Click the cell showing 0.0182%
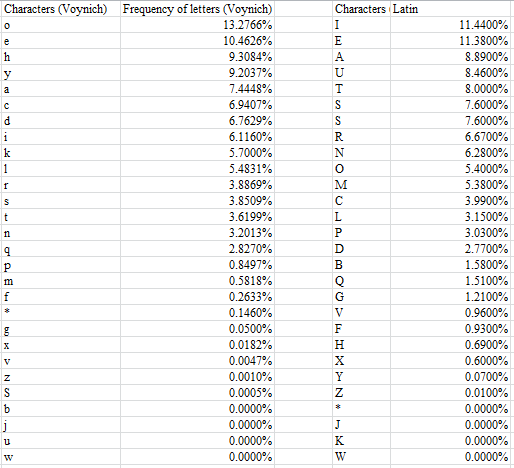Image resolution: width=514 pixels, height=468 pixels. pos(197,345)
